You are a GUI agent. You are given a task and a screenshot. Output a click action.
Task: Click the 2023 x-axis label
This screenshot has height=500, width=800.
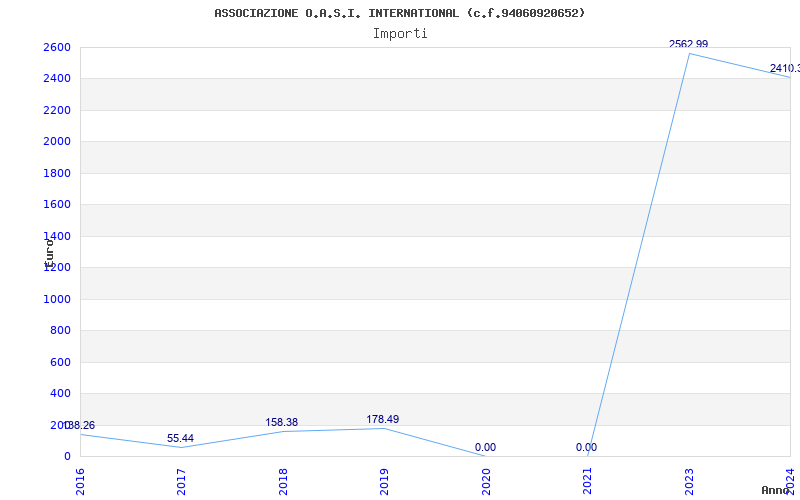(x=689, y=482)
